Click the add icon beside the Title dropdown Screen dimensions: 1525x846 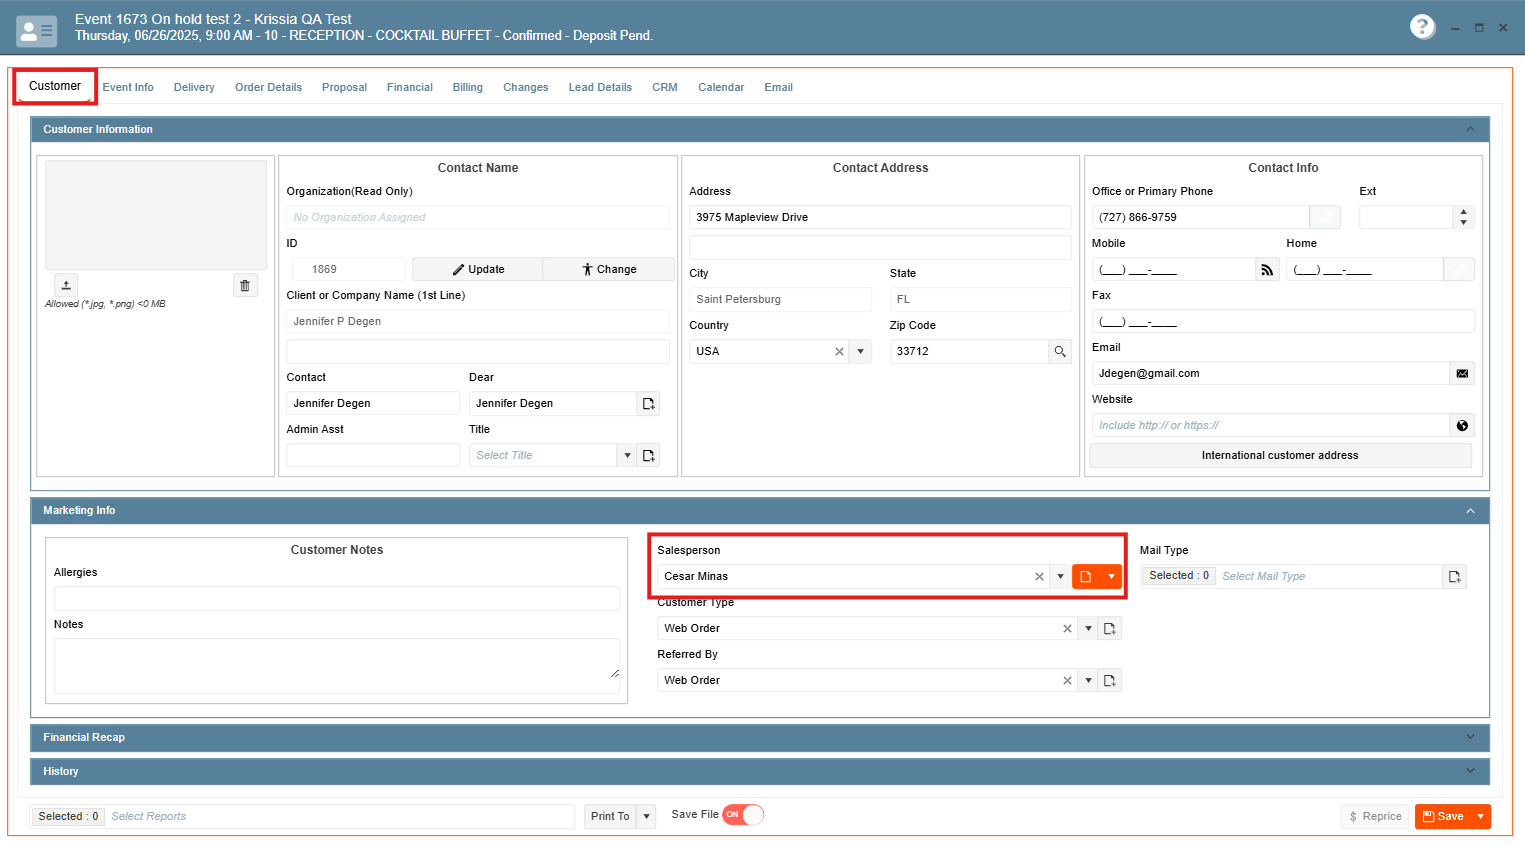coord(648,455)
